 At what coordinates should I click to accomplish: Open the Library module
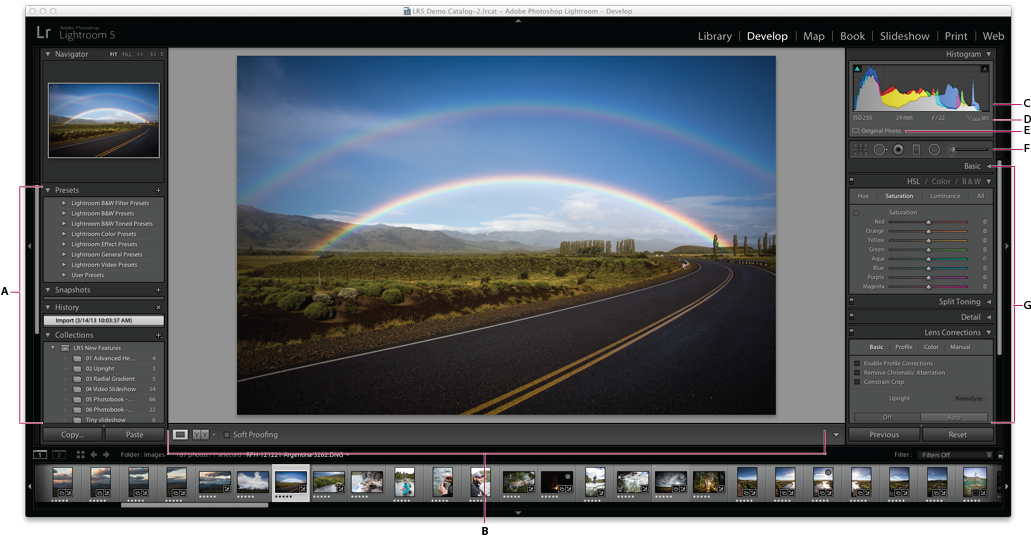(715, 36)
